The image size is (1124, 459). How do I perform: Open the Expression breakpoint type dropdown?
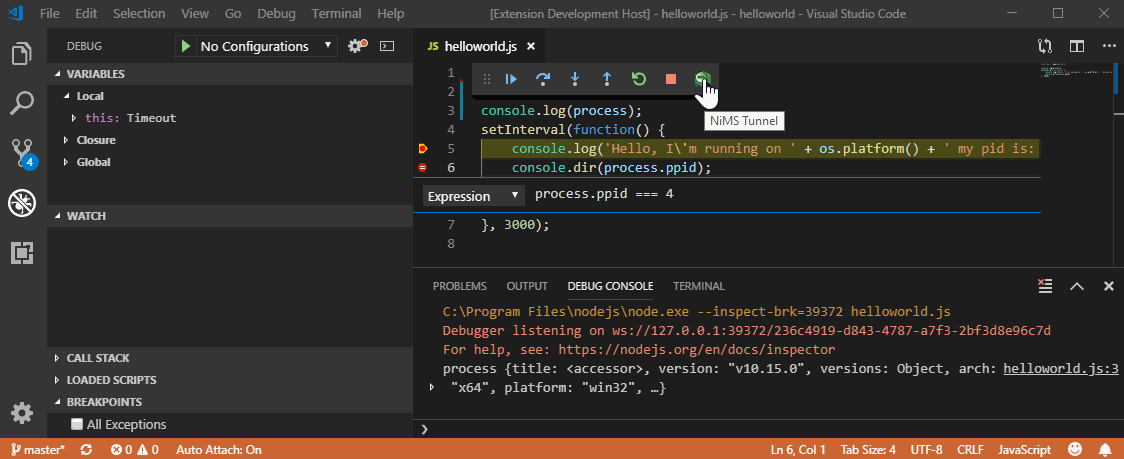point(474,196)
